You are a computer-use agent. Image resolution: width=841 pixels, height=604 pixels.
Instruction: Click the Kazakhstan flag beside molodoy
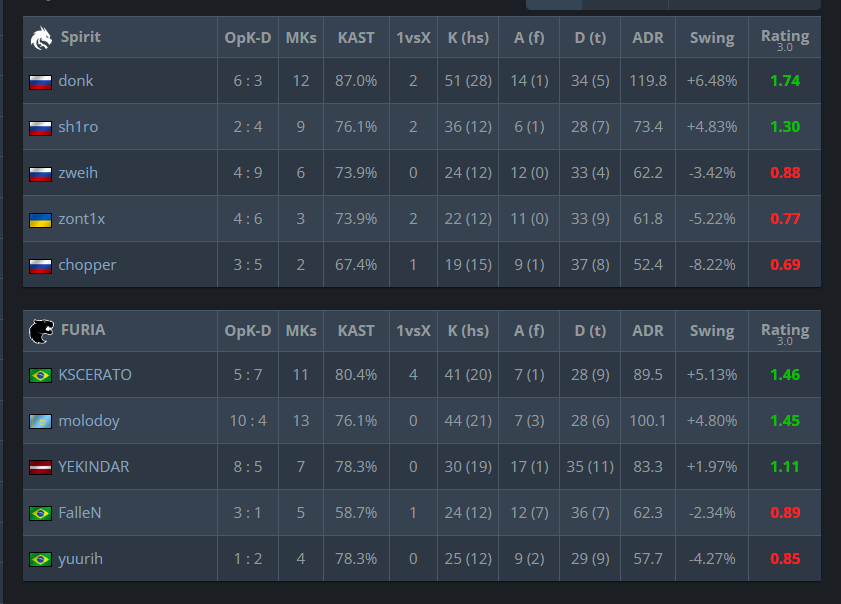tap(41, 421)
